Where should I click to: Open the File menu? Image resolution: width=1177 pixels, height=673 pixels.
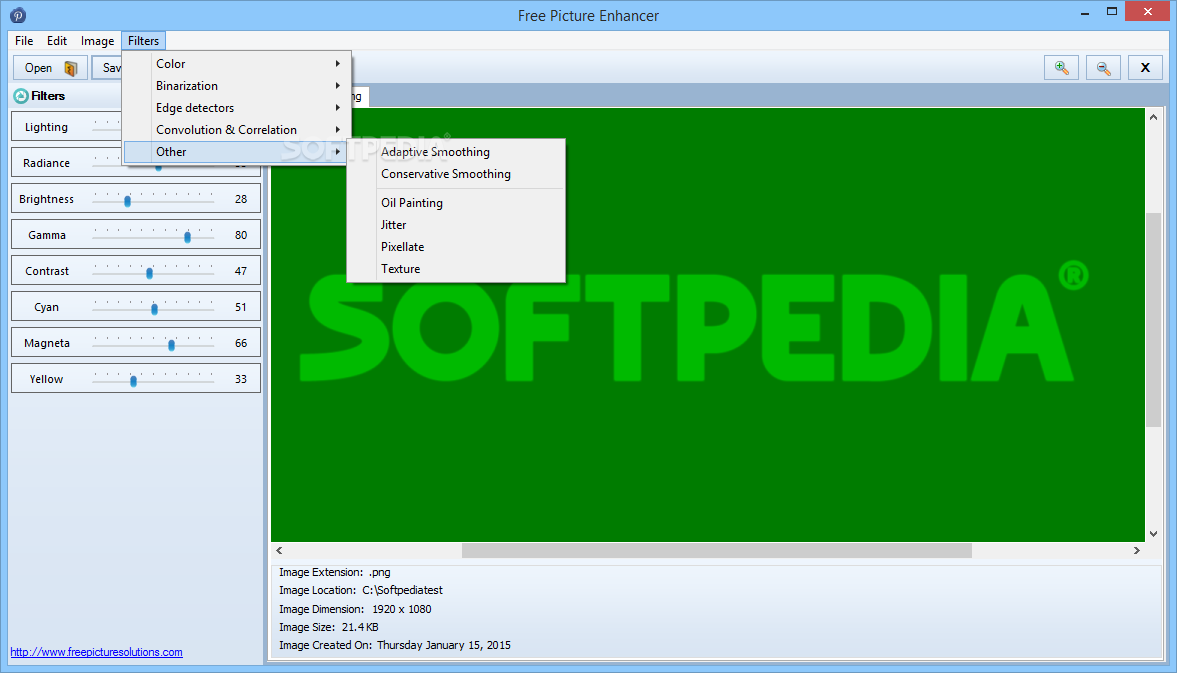tap(24, 41)
